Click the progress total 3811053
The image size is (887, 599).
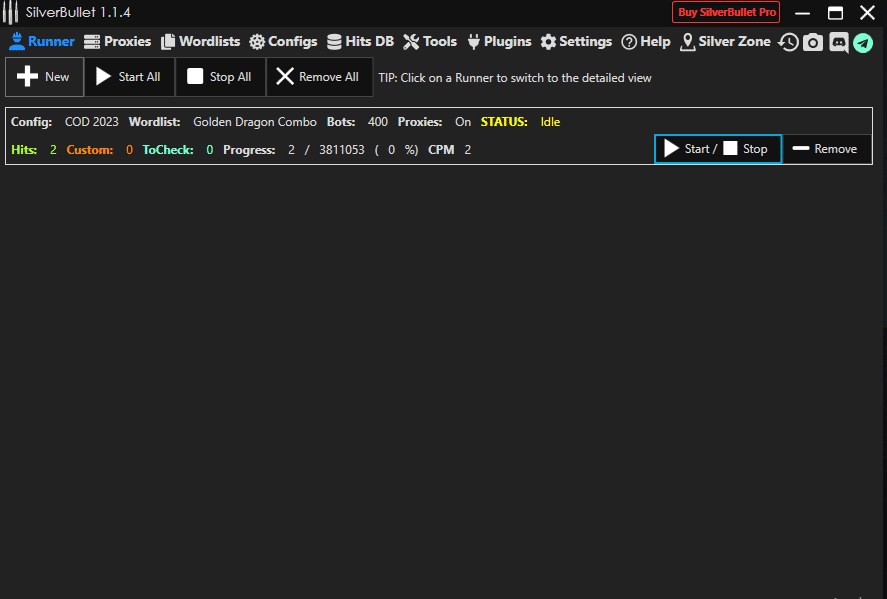point(342,149)
